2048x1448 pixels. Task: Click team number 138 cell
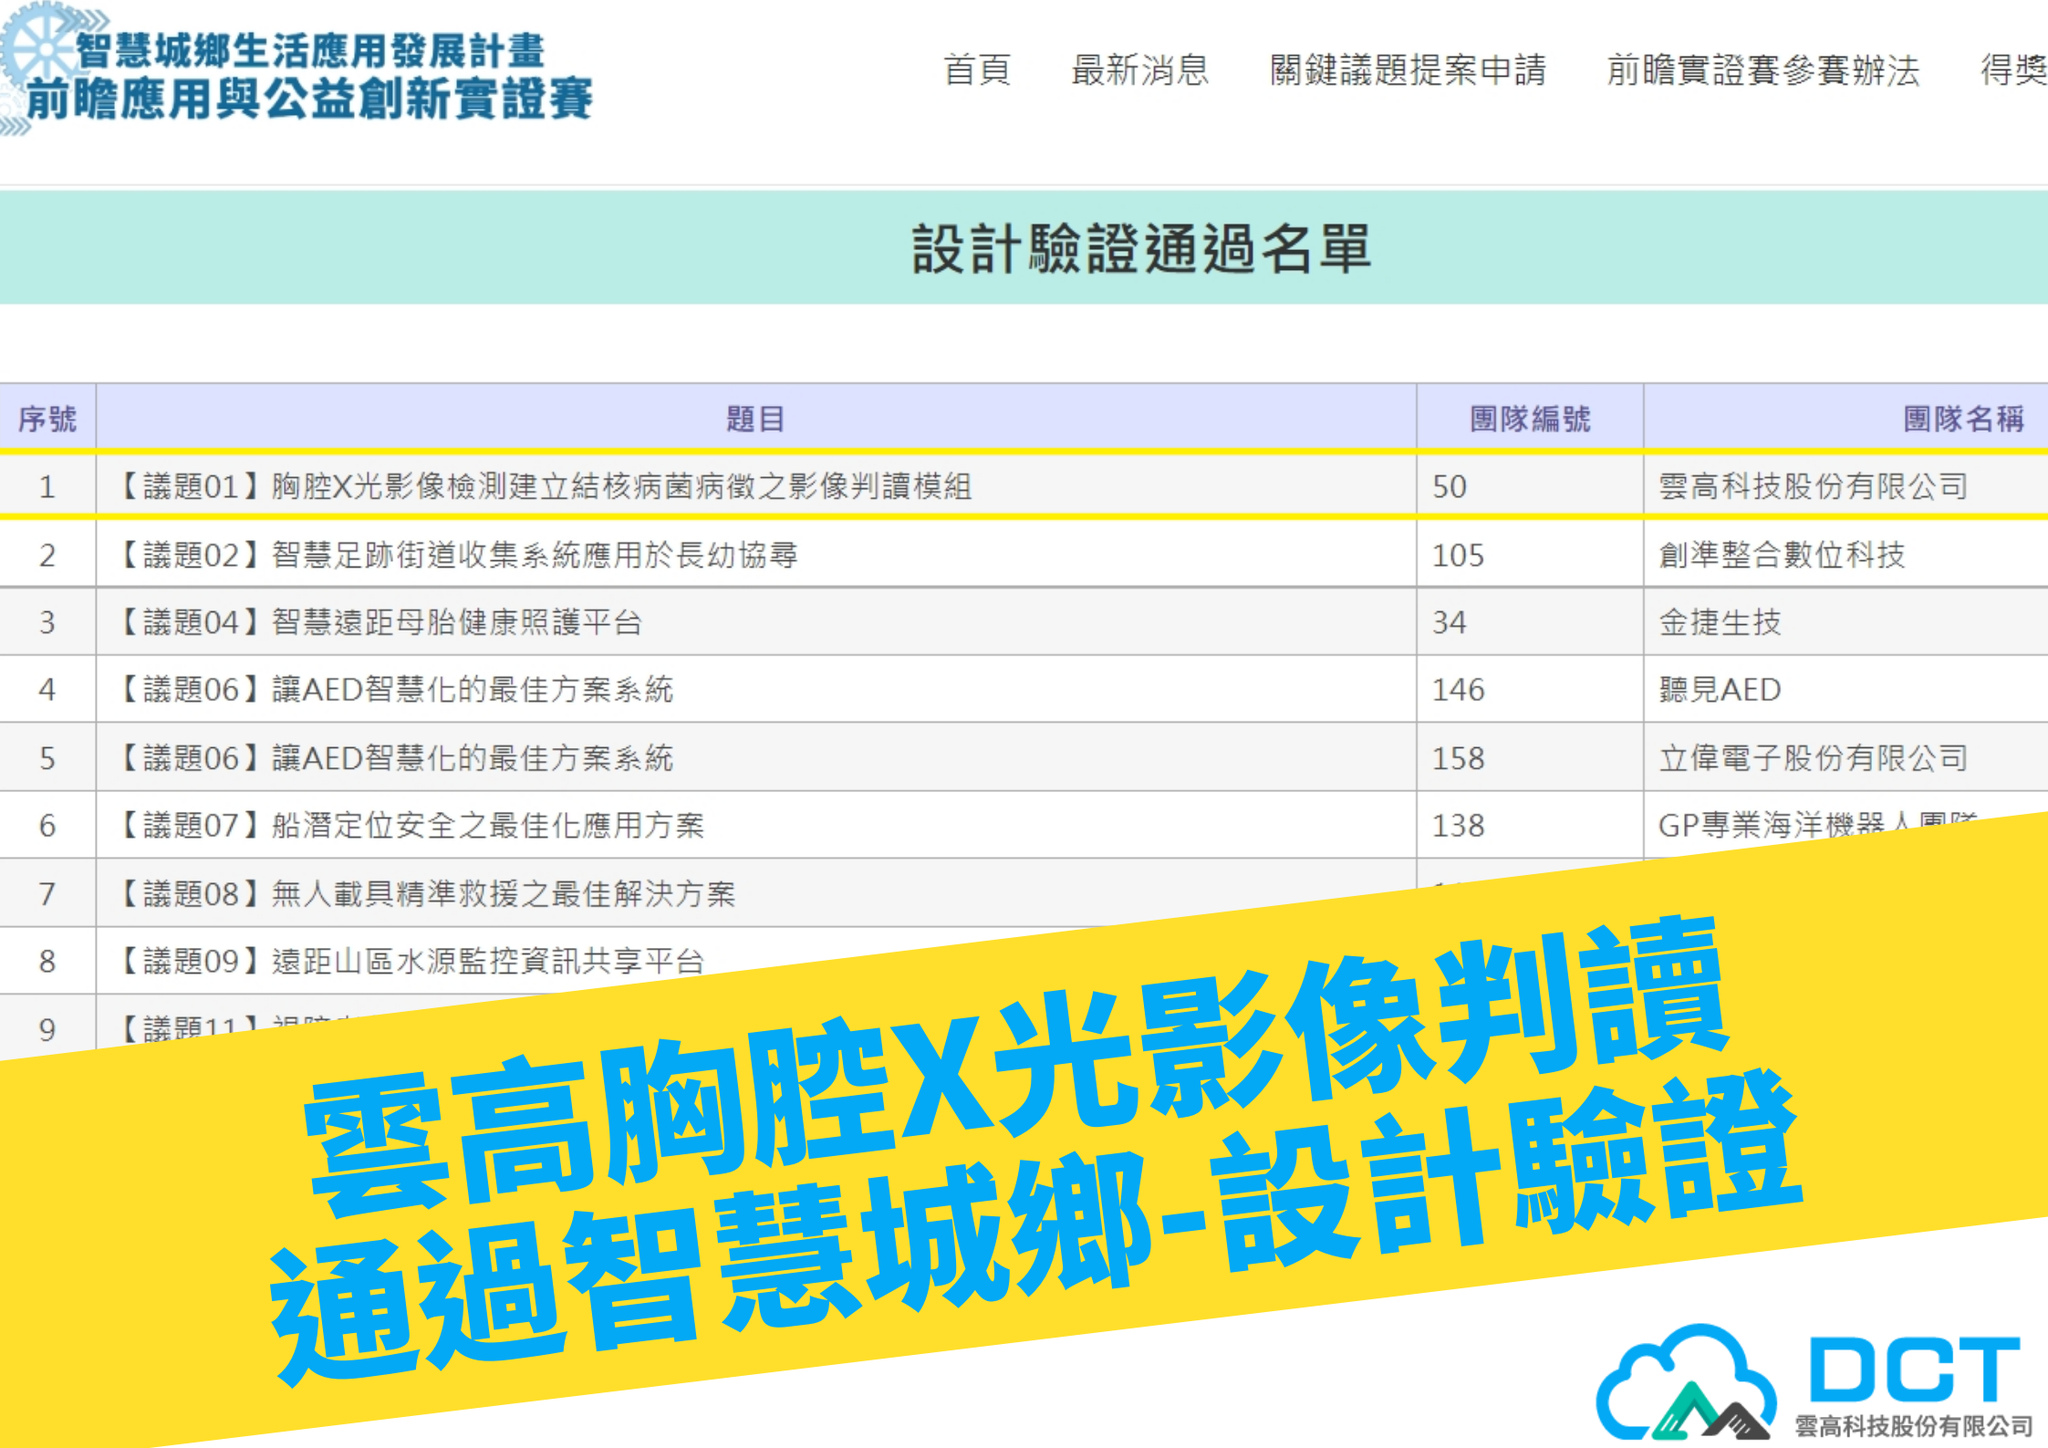[1530, 825]
